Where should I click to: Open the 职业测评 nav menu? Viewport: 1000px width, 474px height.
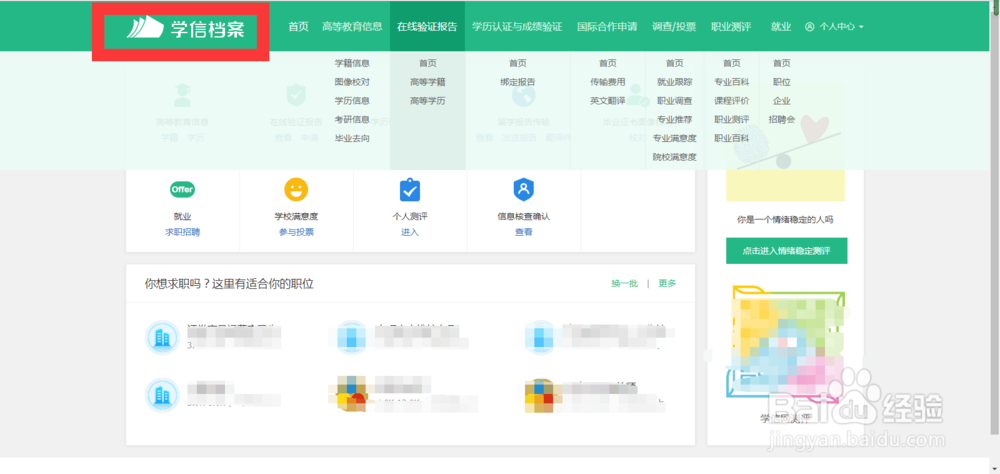click(x=731, y=27)
